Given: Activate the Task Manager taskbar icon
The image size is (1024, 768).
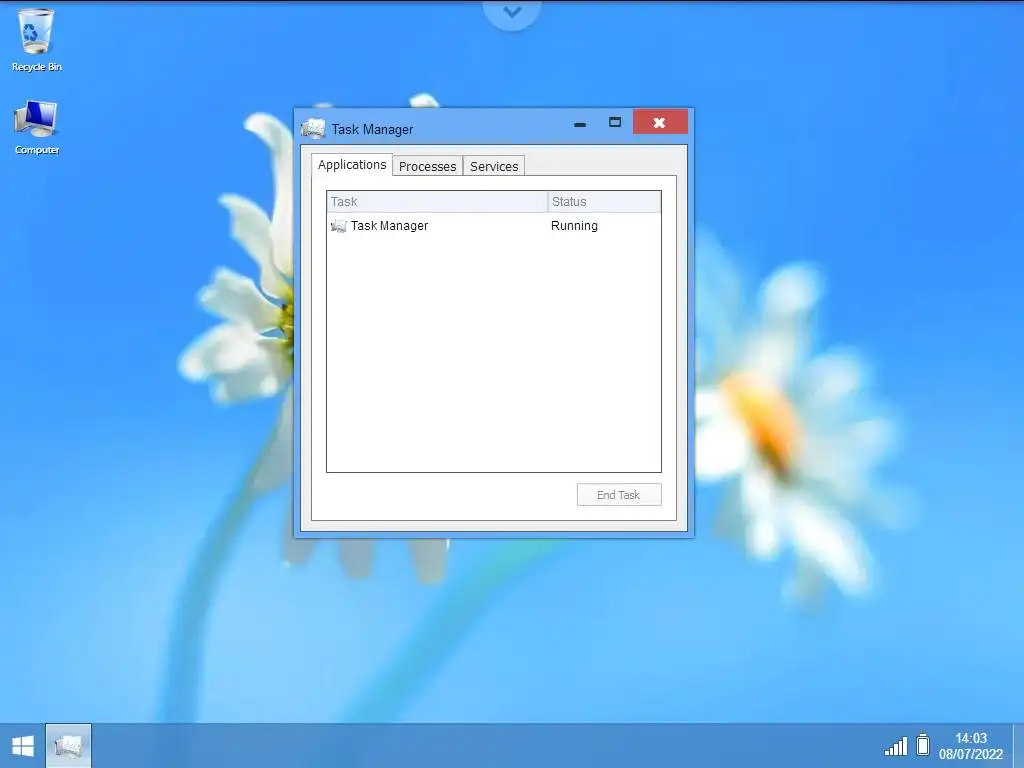Looking at the screenshot, I should (x=69, y=746).
